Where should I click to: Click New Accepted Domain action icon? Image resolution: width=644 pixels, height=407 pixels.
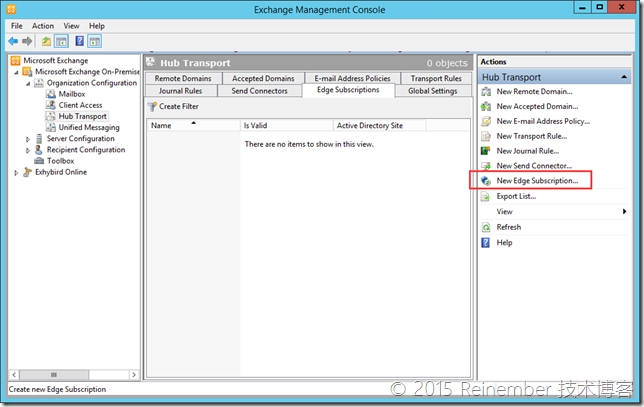pyautogui.click(x=486, y=106)
